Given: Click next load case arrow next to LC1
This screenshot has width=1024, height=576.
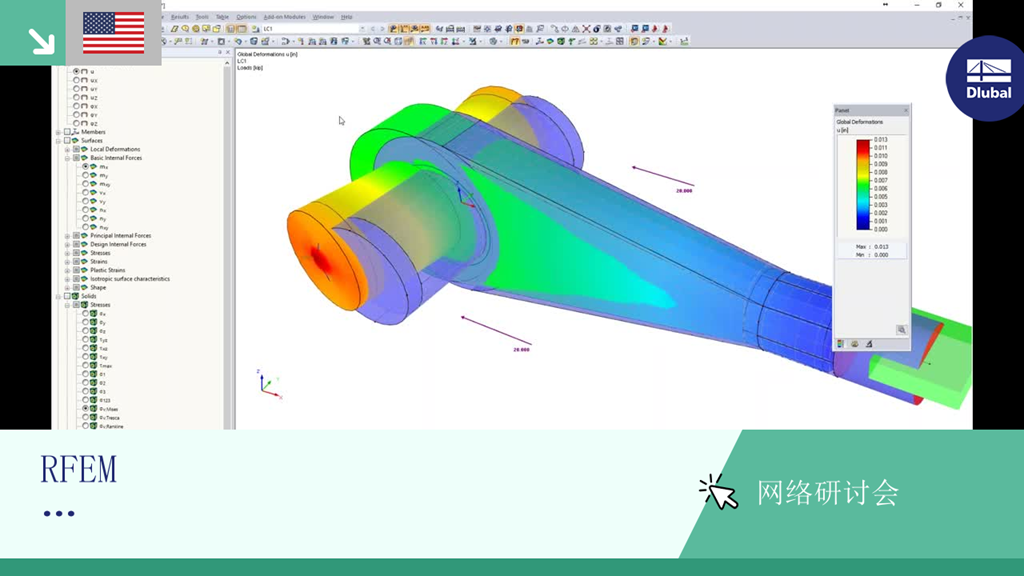Looking at the screenshot, I should (x=382, y=29).
